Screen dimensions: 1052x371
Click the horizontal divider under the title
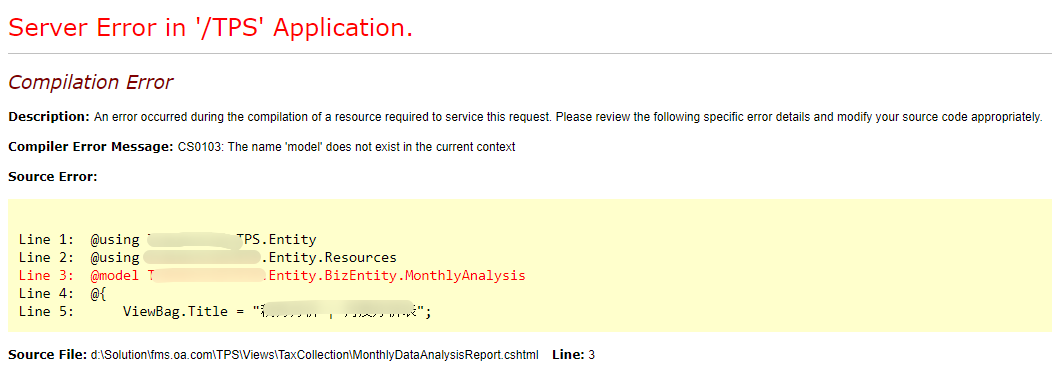tap(526, 53)
